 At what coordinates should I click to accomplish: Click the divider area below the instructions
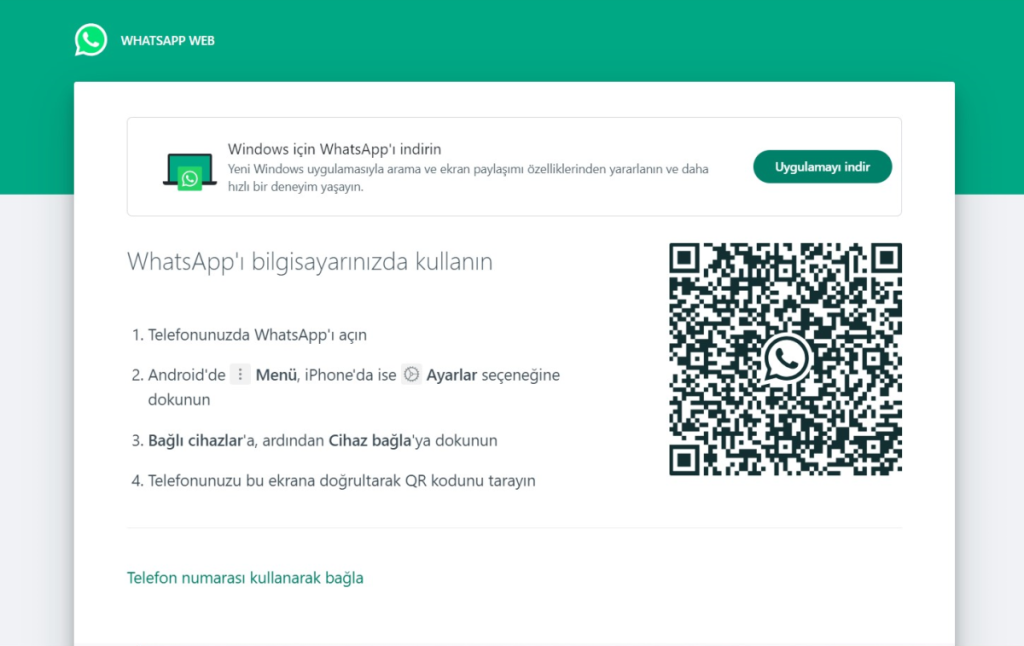513,528
